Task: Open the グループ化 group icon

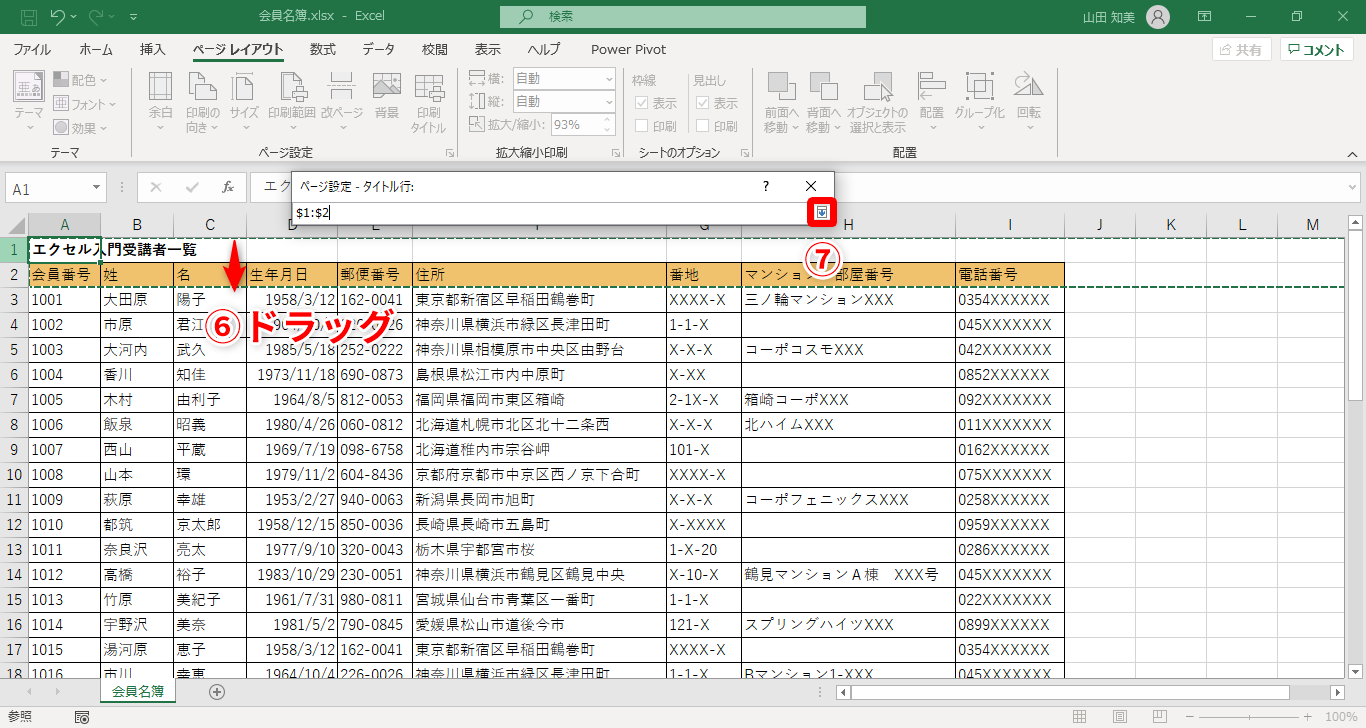Action: tap(979, 103)
